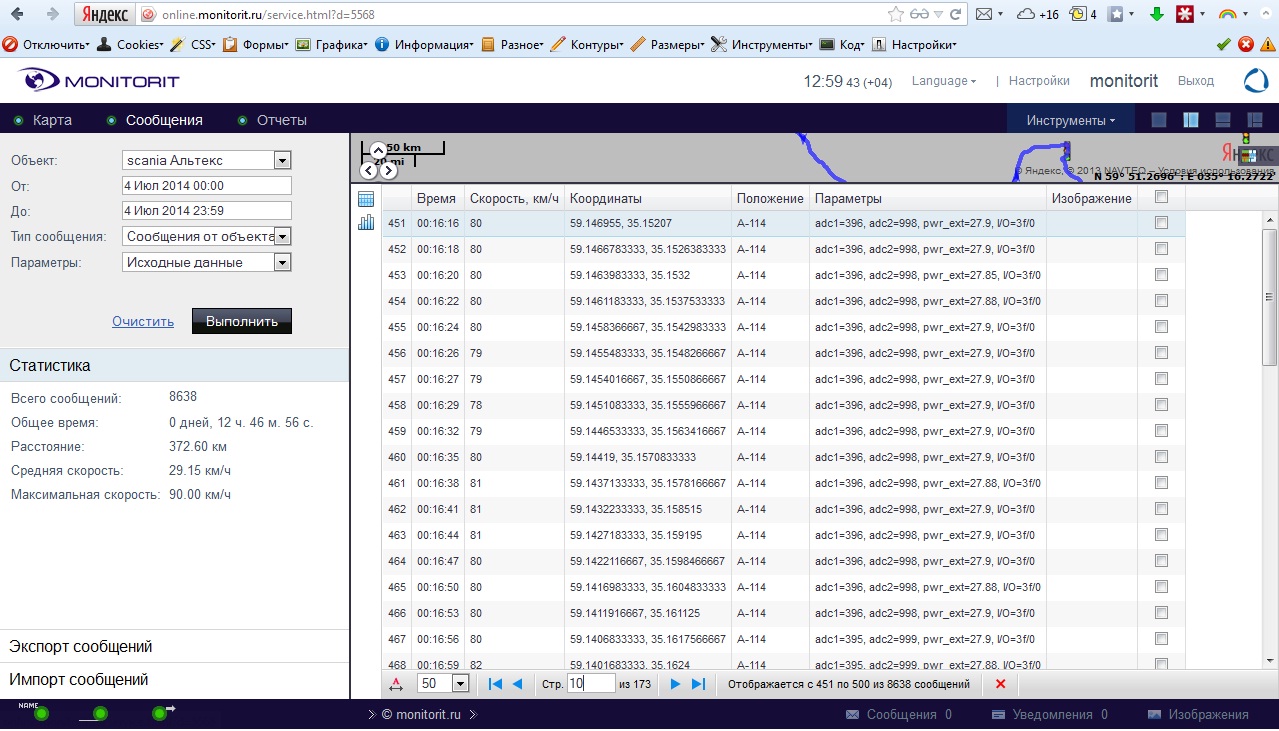Check the checkbox for row 460
1279x731 pixels.
(1161, 457)
